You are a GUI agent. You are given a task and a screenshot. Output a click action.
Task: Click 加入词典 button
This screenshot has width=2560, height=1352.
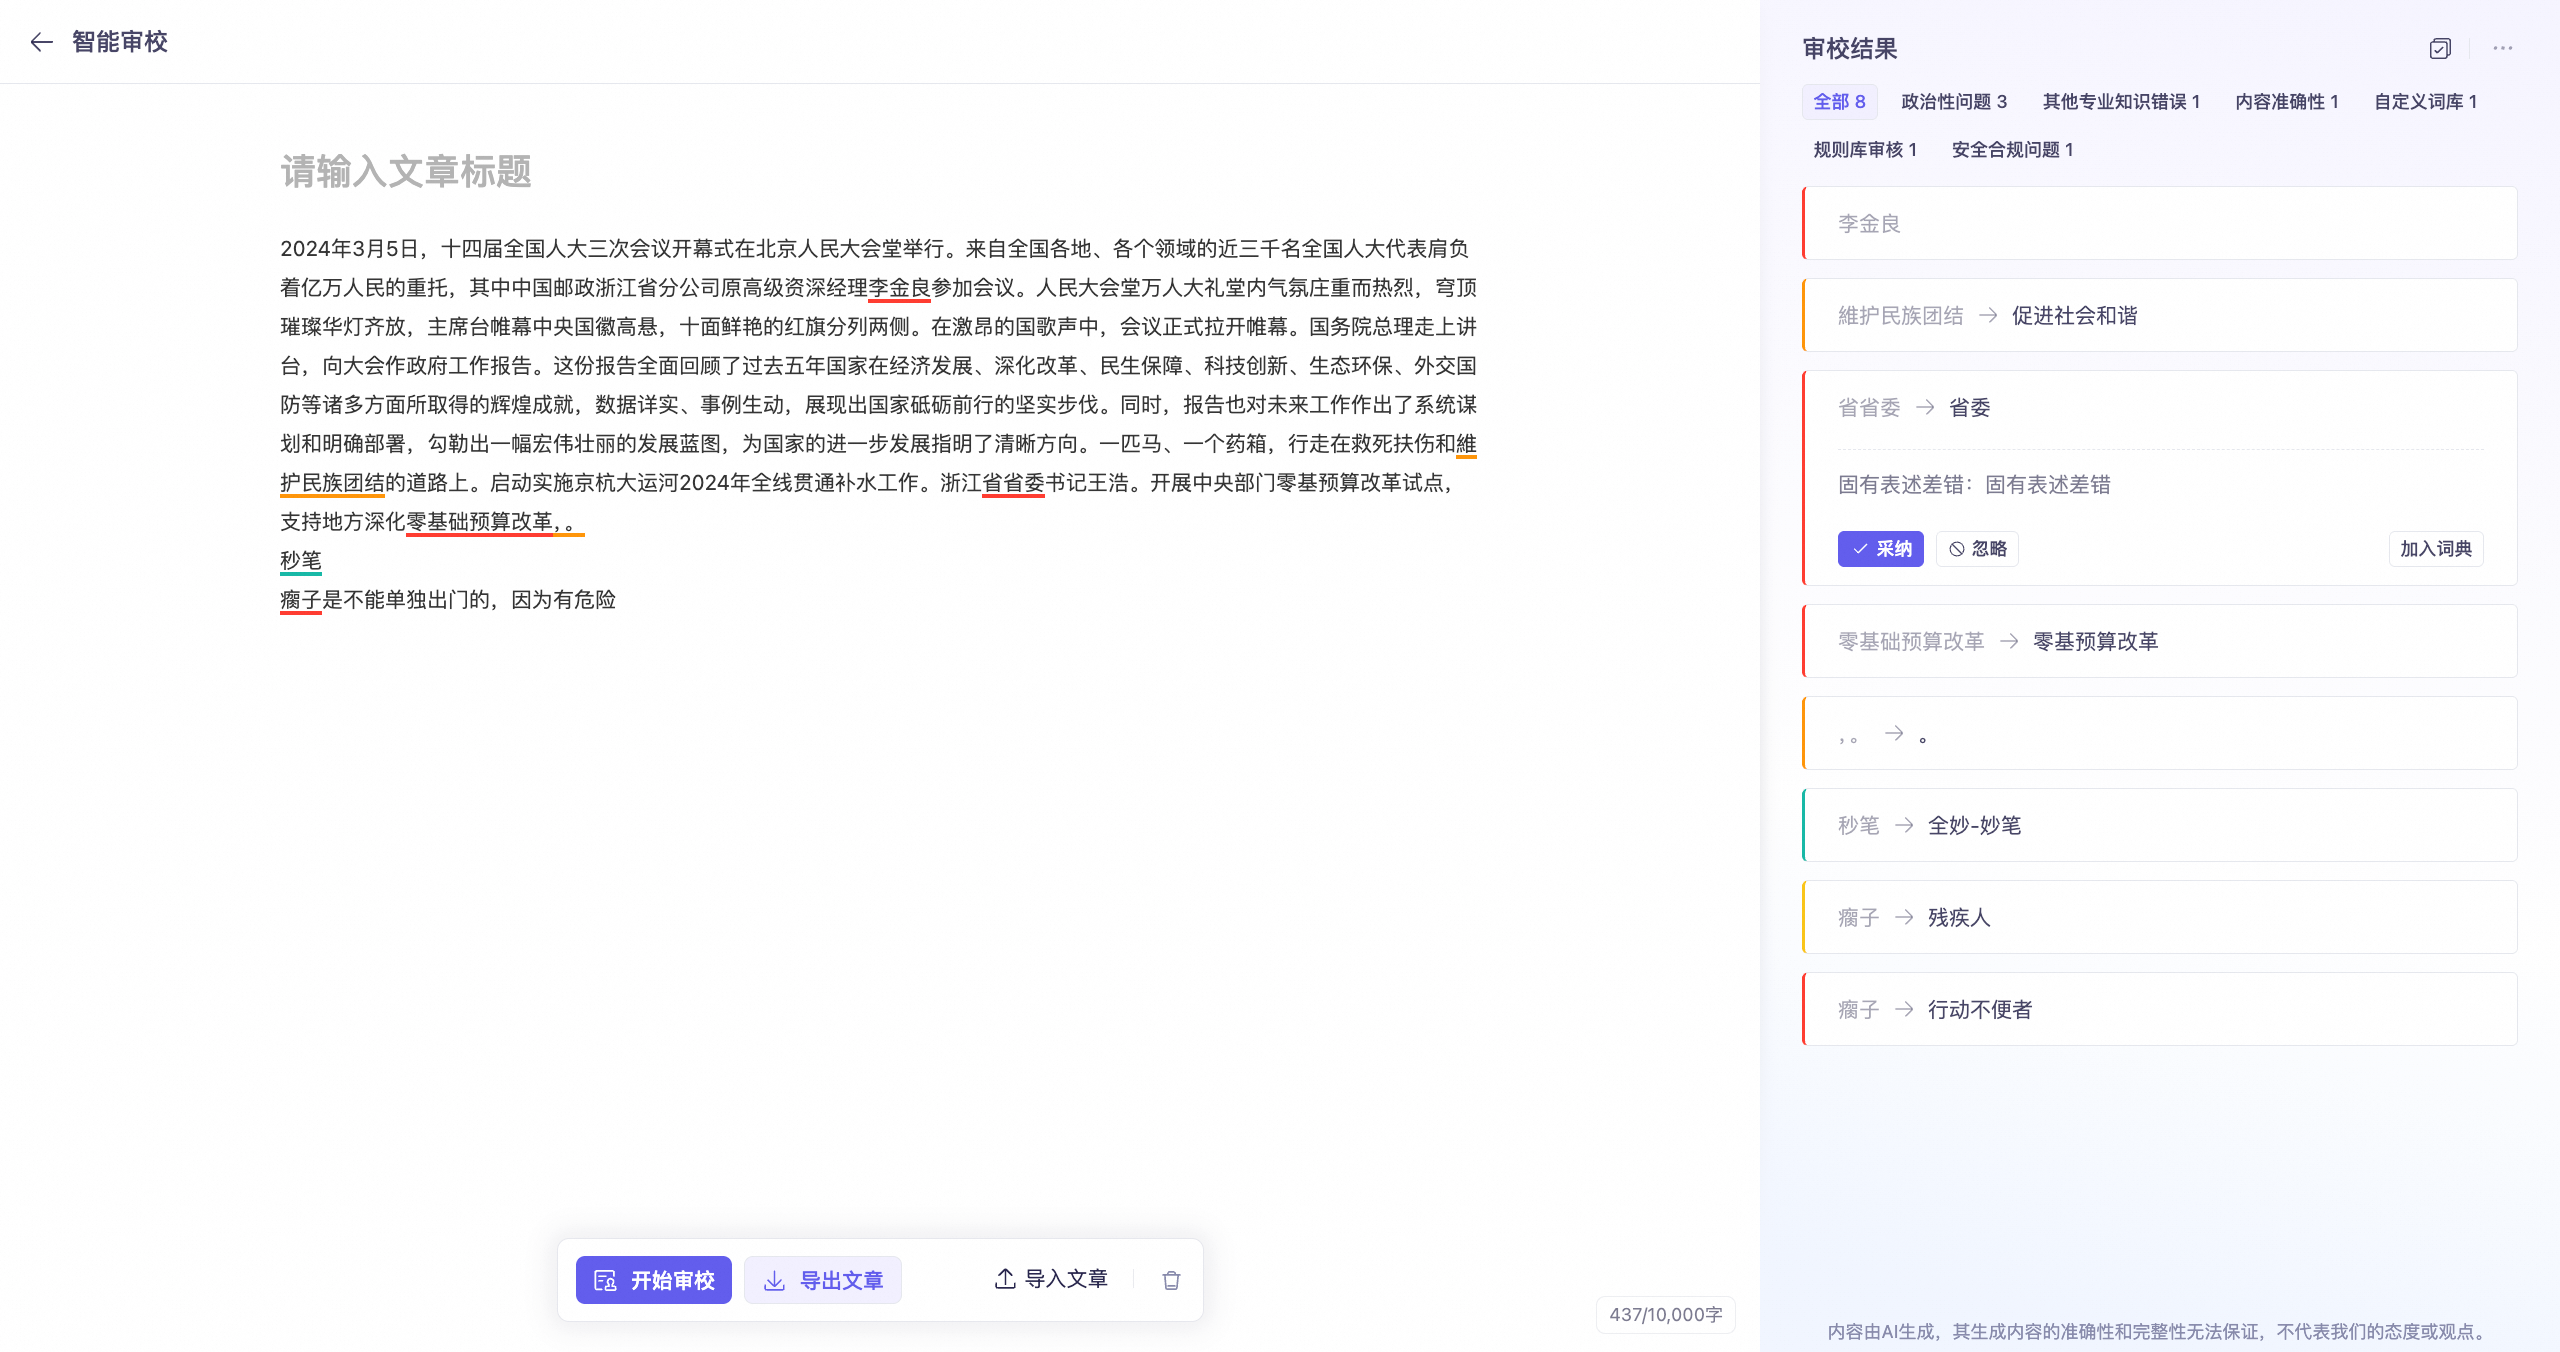point(2435,549)
